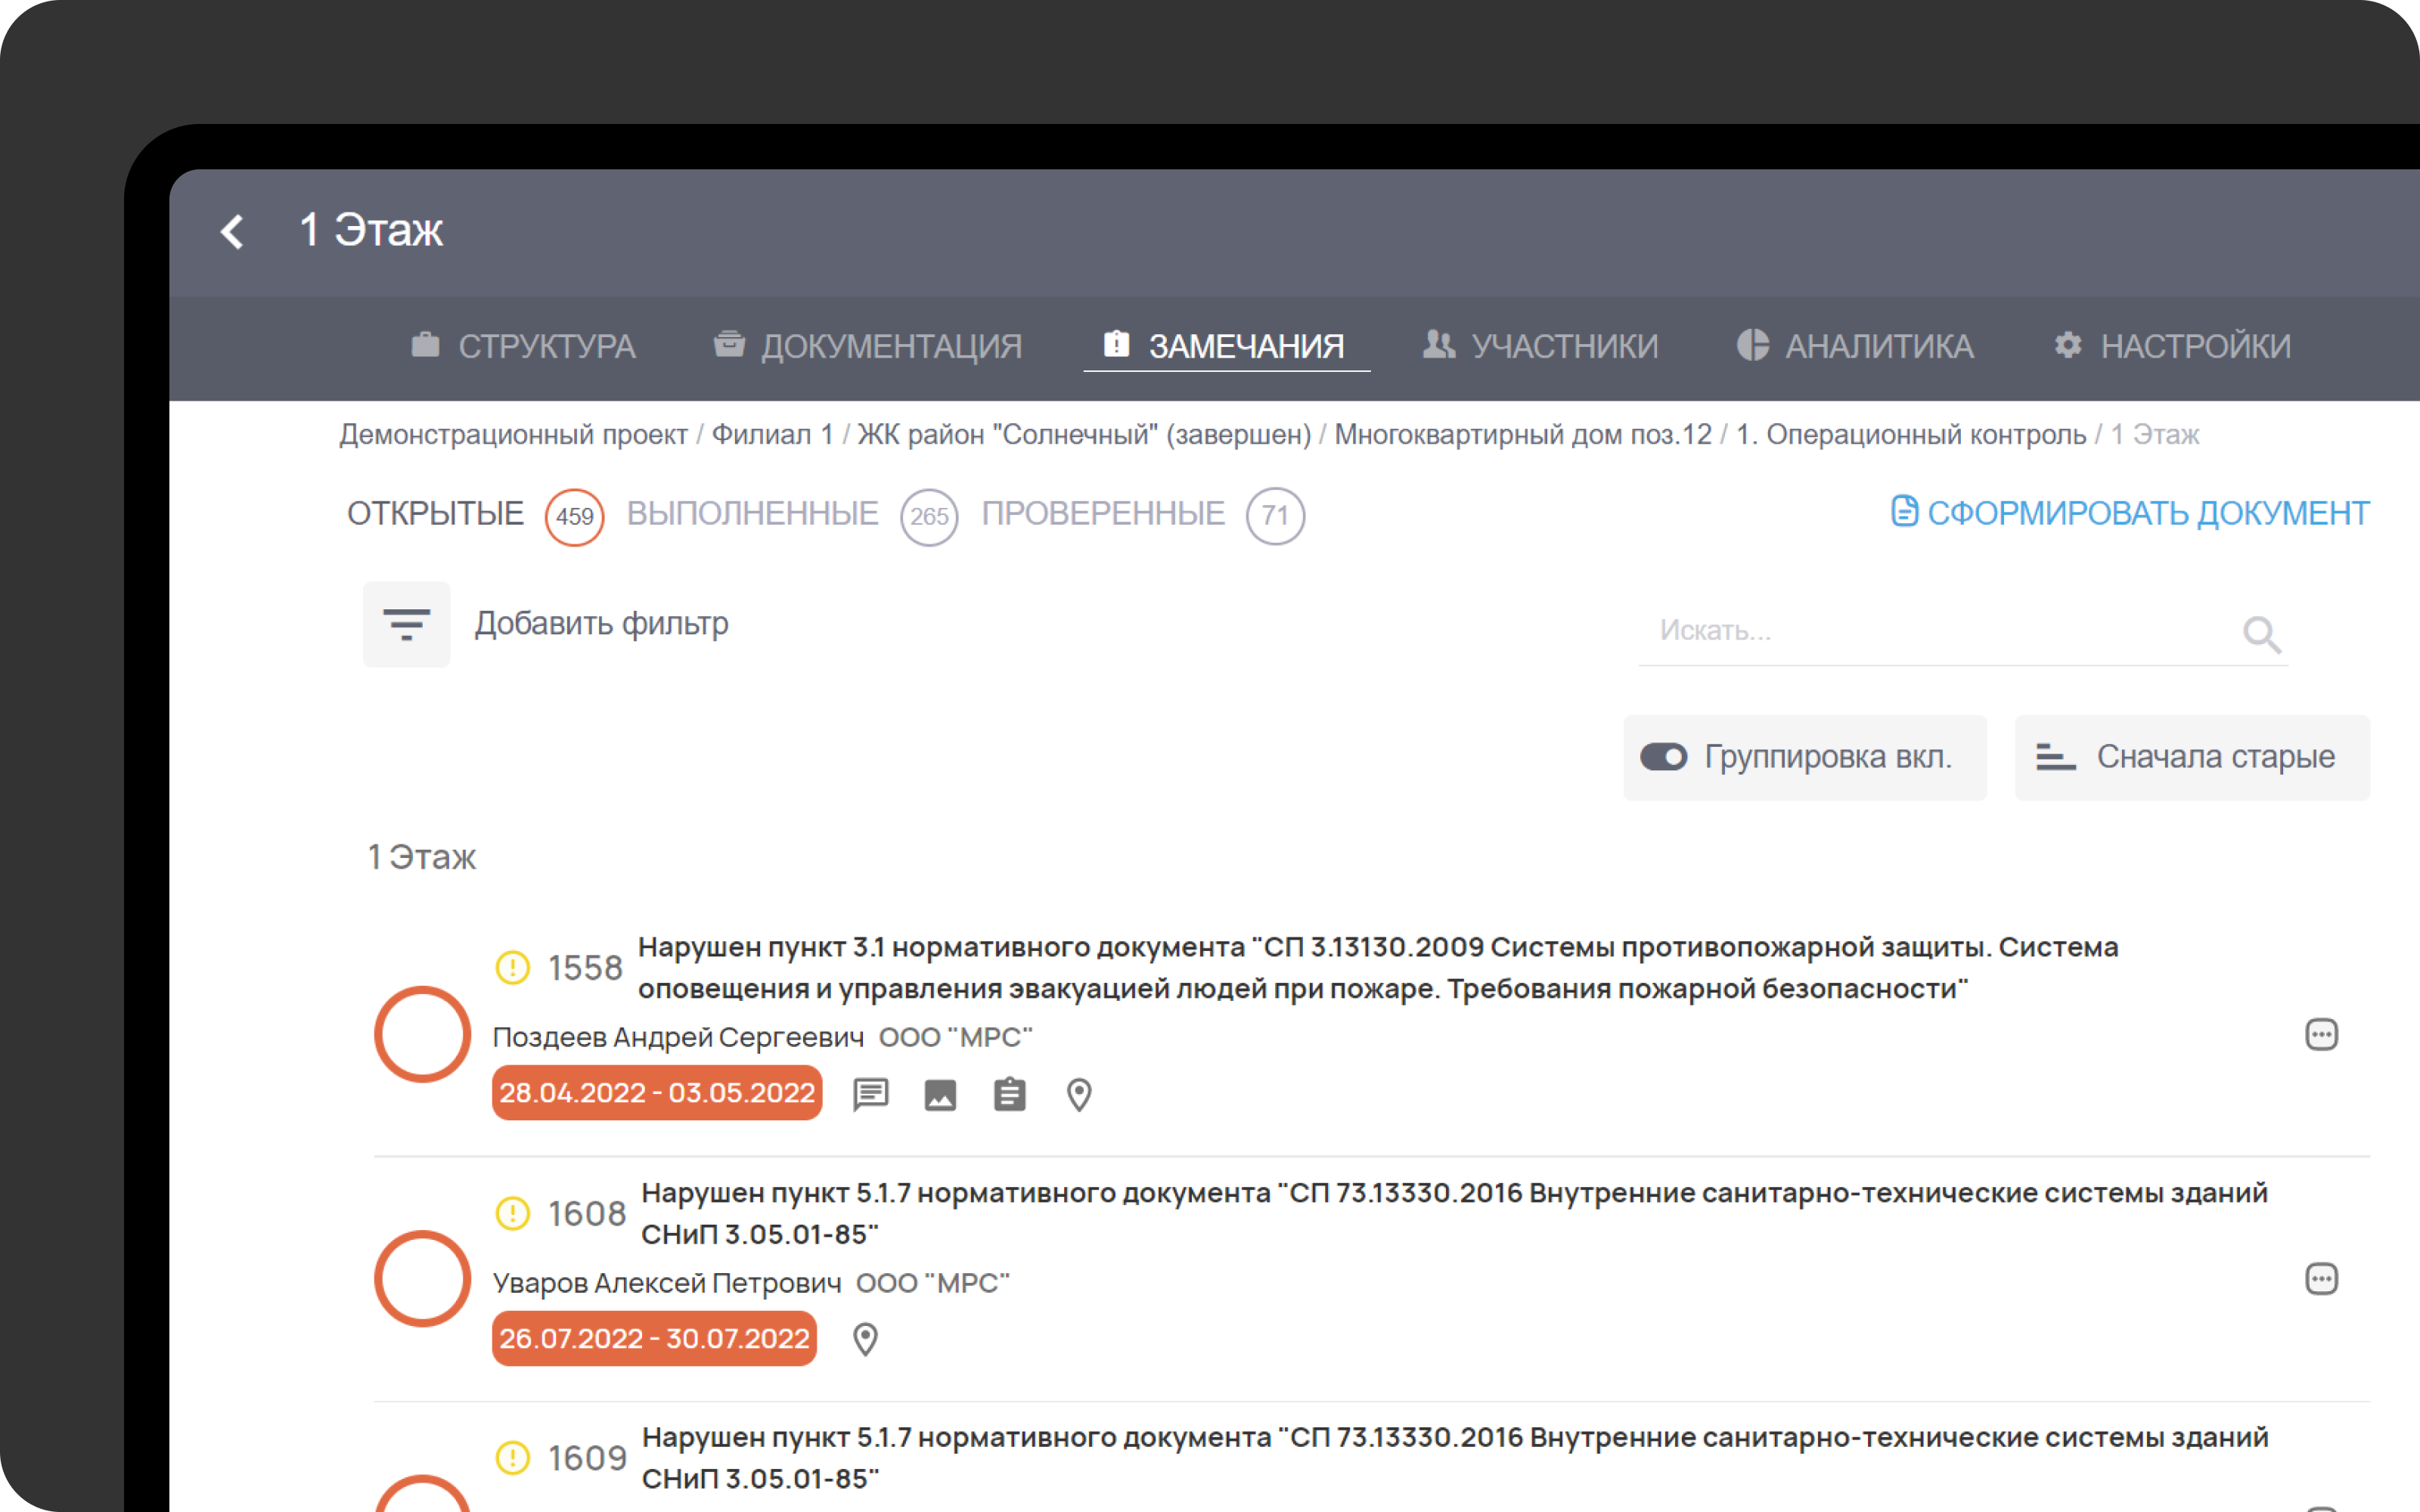This screenshot has width=2420, height=1512.
Task: Navigate to Демонстрационный проект breadcrumb
Action: pos(513,435)
